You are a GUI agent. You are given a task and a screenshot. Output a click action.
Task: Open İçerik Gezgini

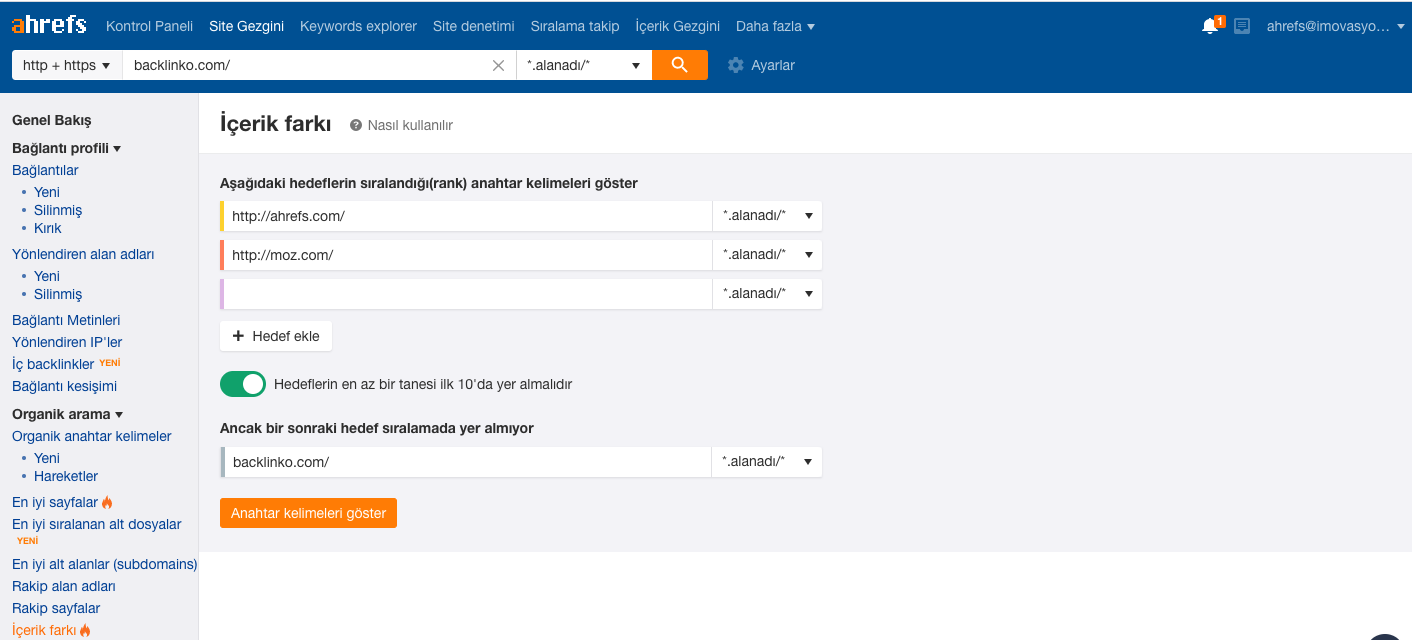(678, 26)
